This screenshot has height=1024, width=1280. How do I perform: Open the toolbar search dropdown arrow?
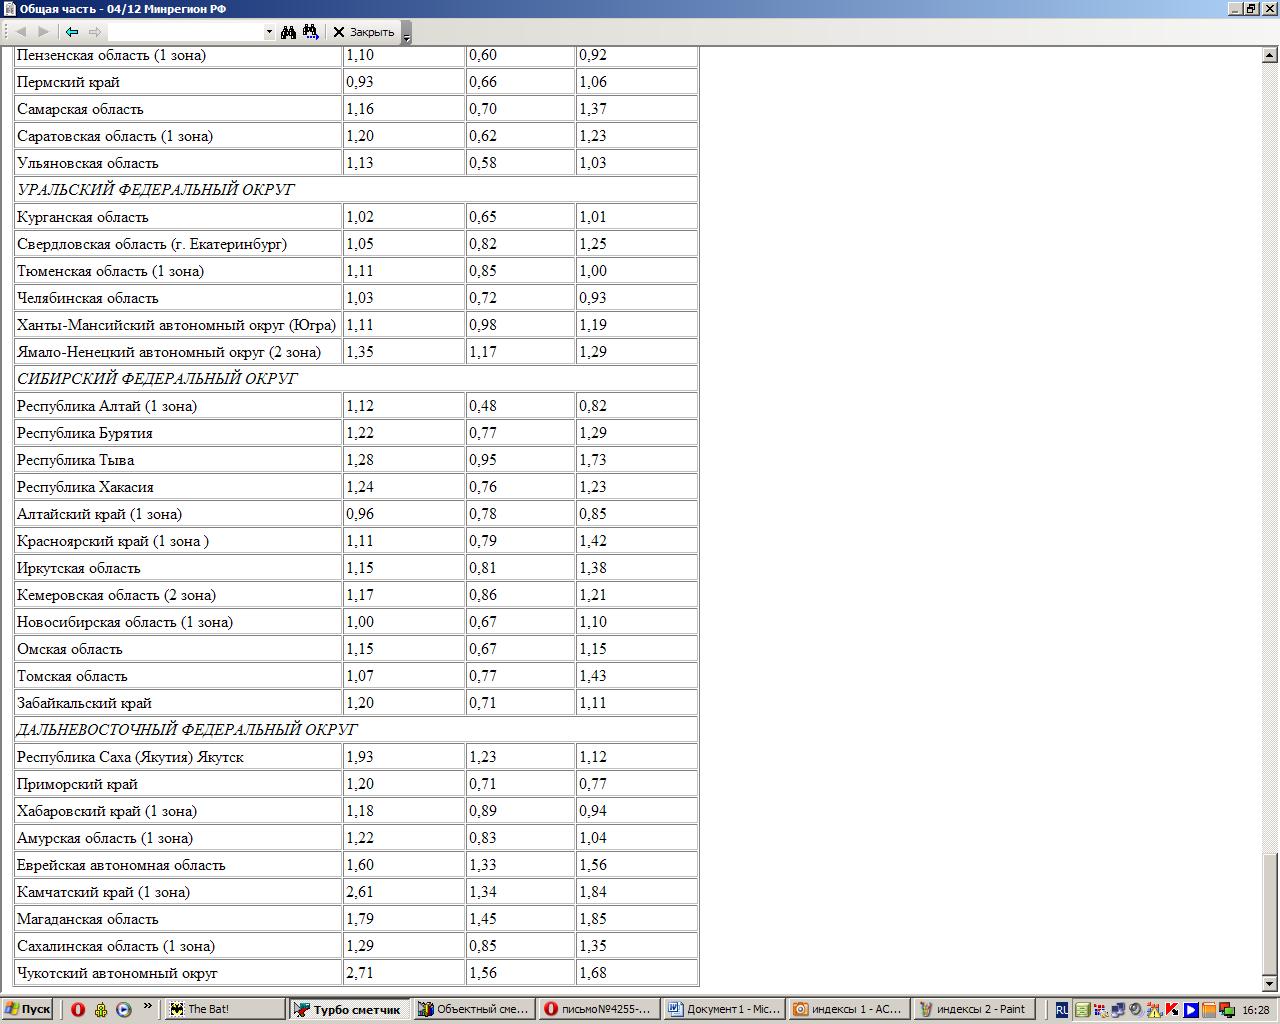pyautogui.click(x=269, y=32)
